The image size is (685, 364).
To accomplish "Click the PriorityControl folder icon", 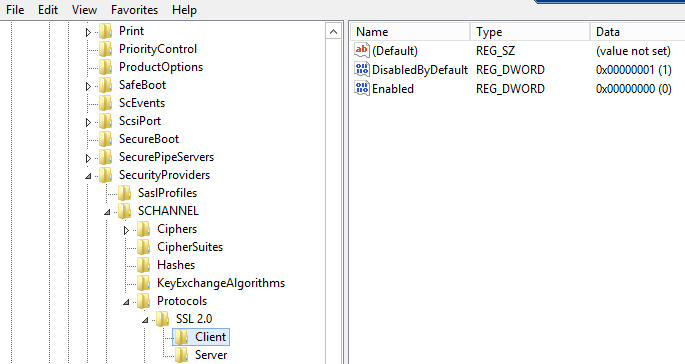I will coord(105,49).
